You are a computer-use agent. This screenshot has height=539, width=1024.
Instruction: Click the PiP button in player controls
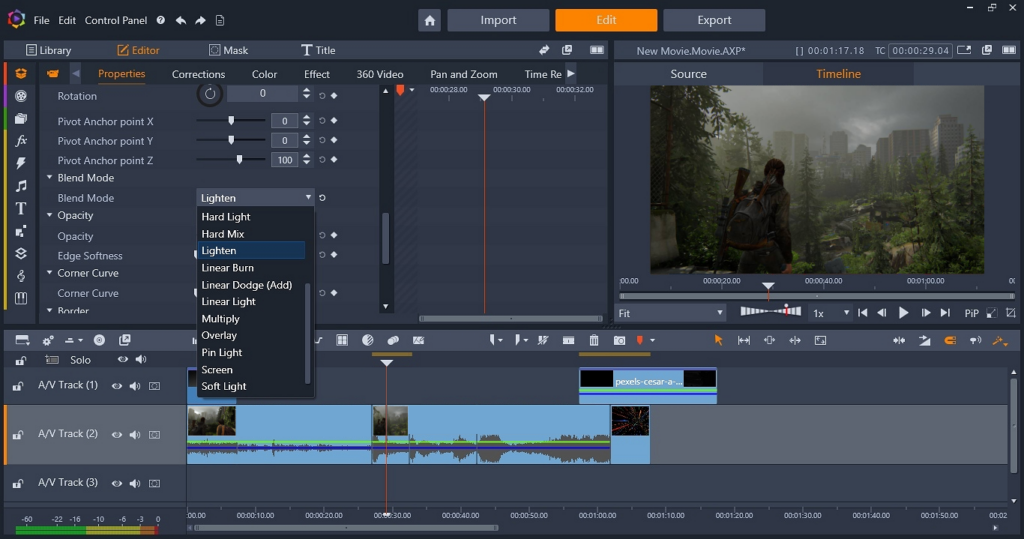coord(971,313)
